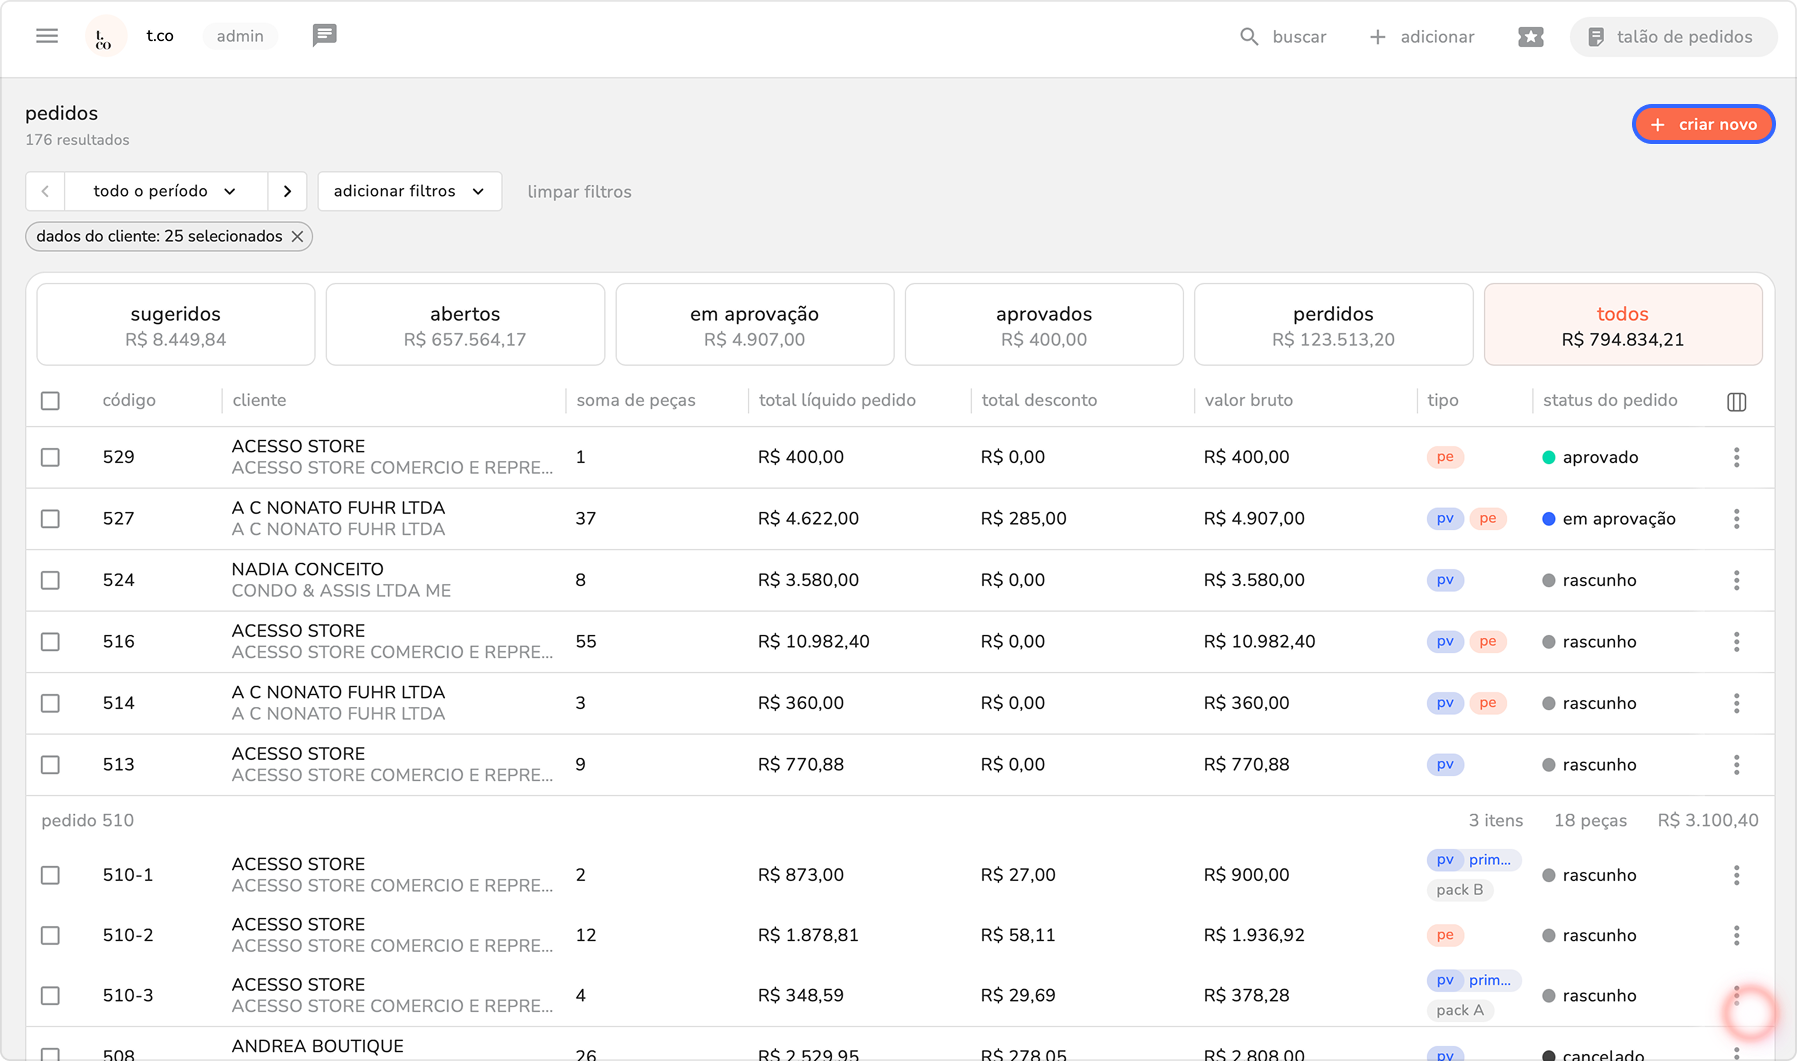Screen dimensions: 1797x1061
Task: Expand the todo o período dropdown
Action: (x=166, y=191)
